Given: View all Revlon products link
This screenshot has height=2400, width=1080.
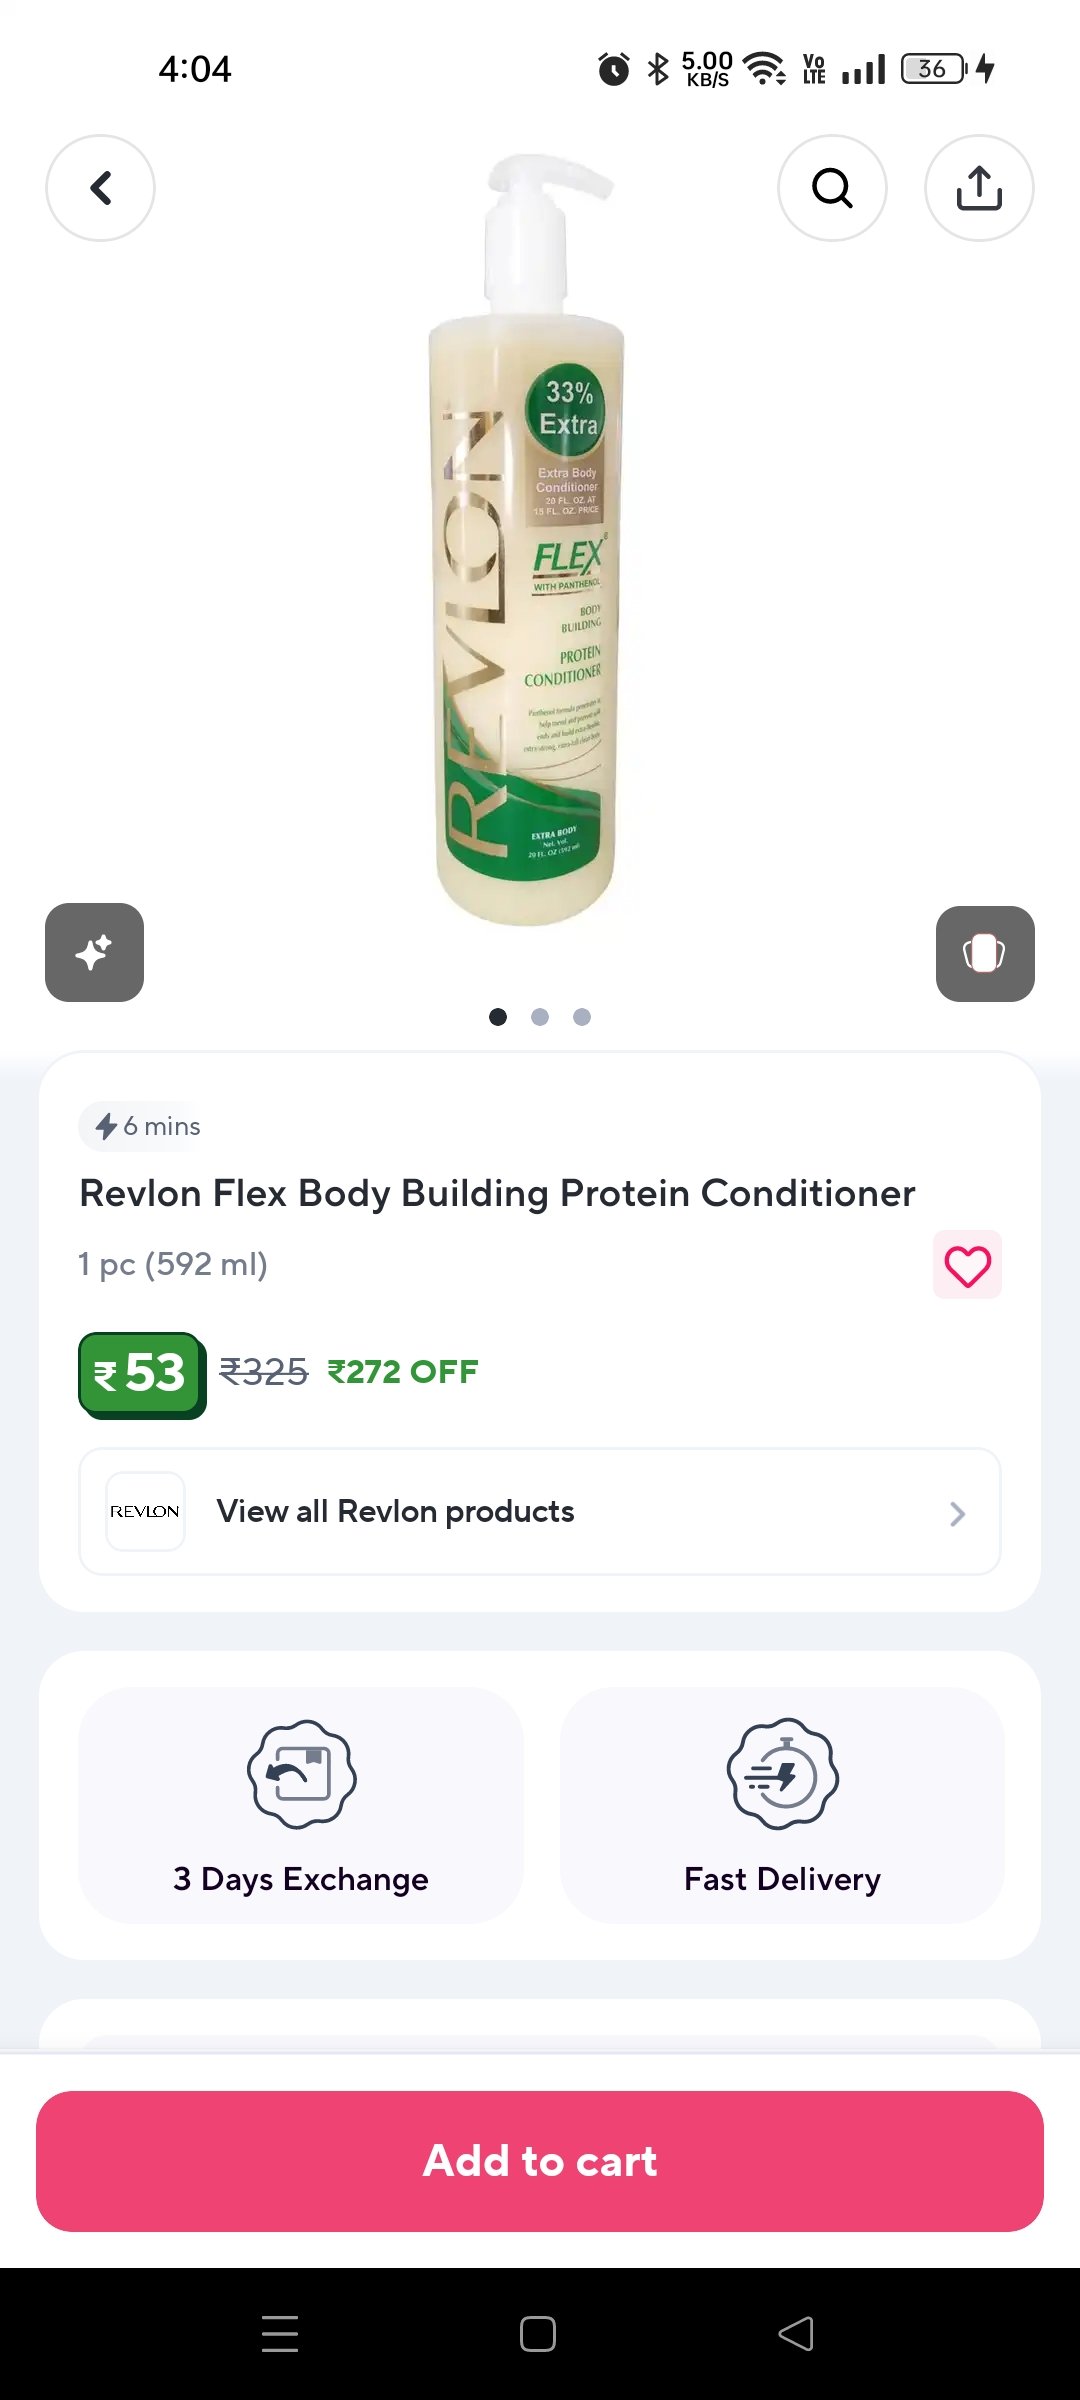Looking at the screenshot, I should coord(396,1511).
